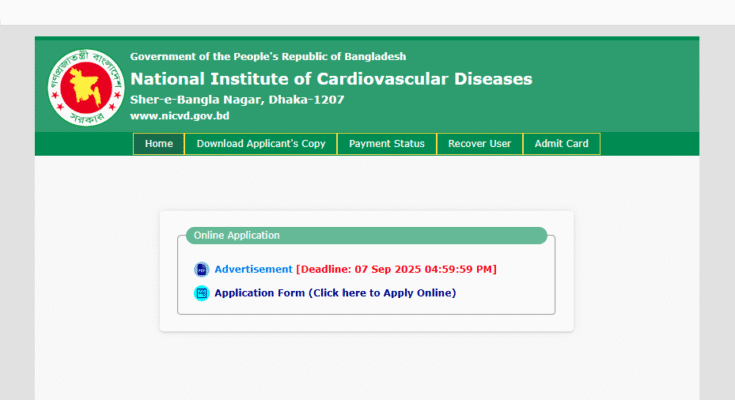Viewport: 735px width, 400px height.
Task: Click Government of the People's Republic text
Action: click(268, 57)
